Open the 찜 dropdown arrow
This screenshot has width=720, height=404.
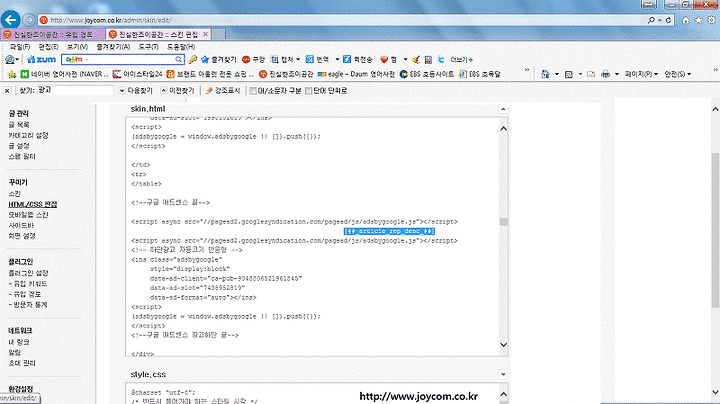coord(405,59)
